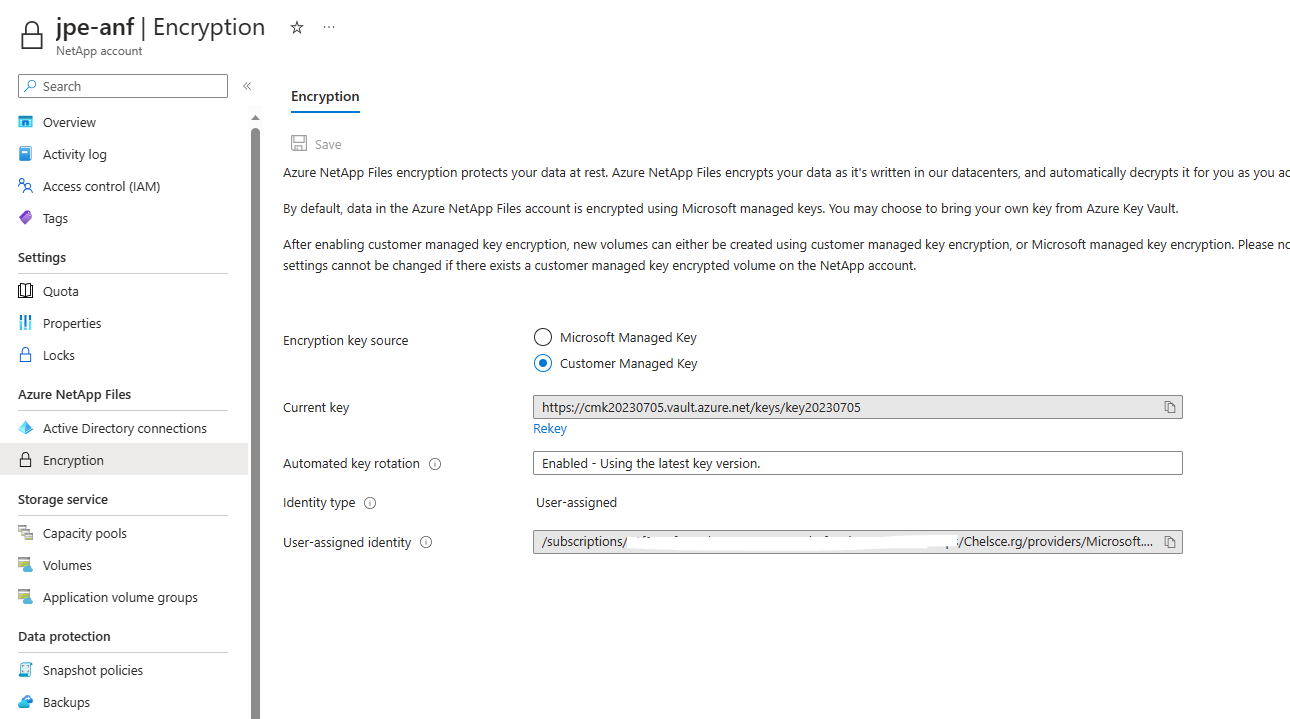Click the Active Directory connections icon

click(26, 428)
